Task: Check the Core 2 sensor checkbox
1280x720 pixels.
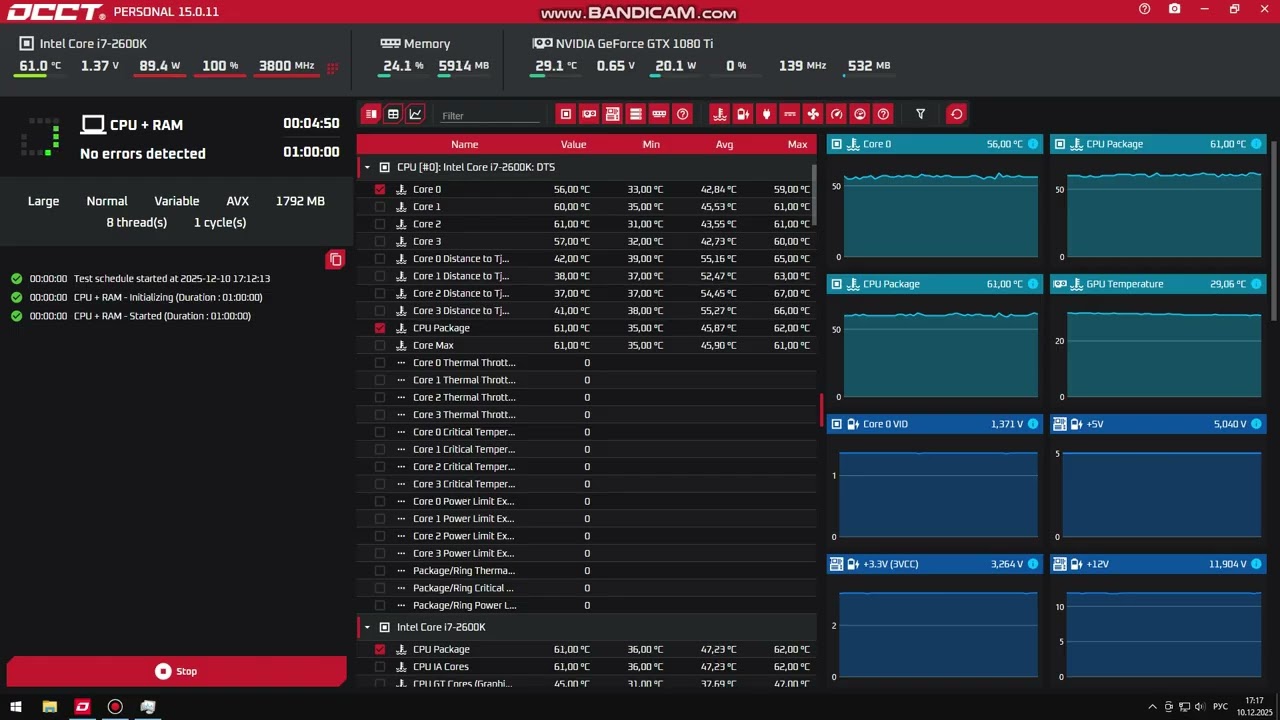Action: click(380, 224)
